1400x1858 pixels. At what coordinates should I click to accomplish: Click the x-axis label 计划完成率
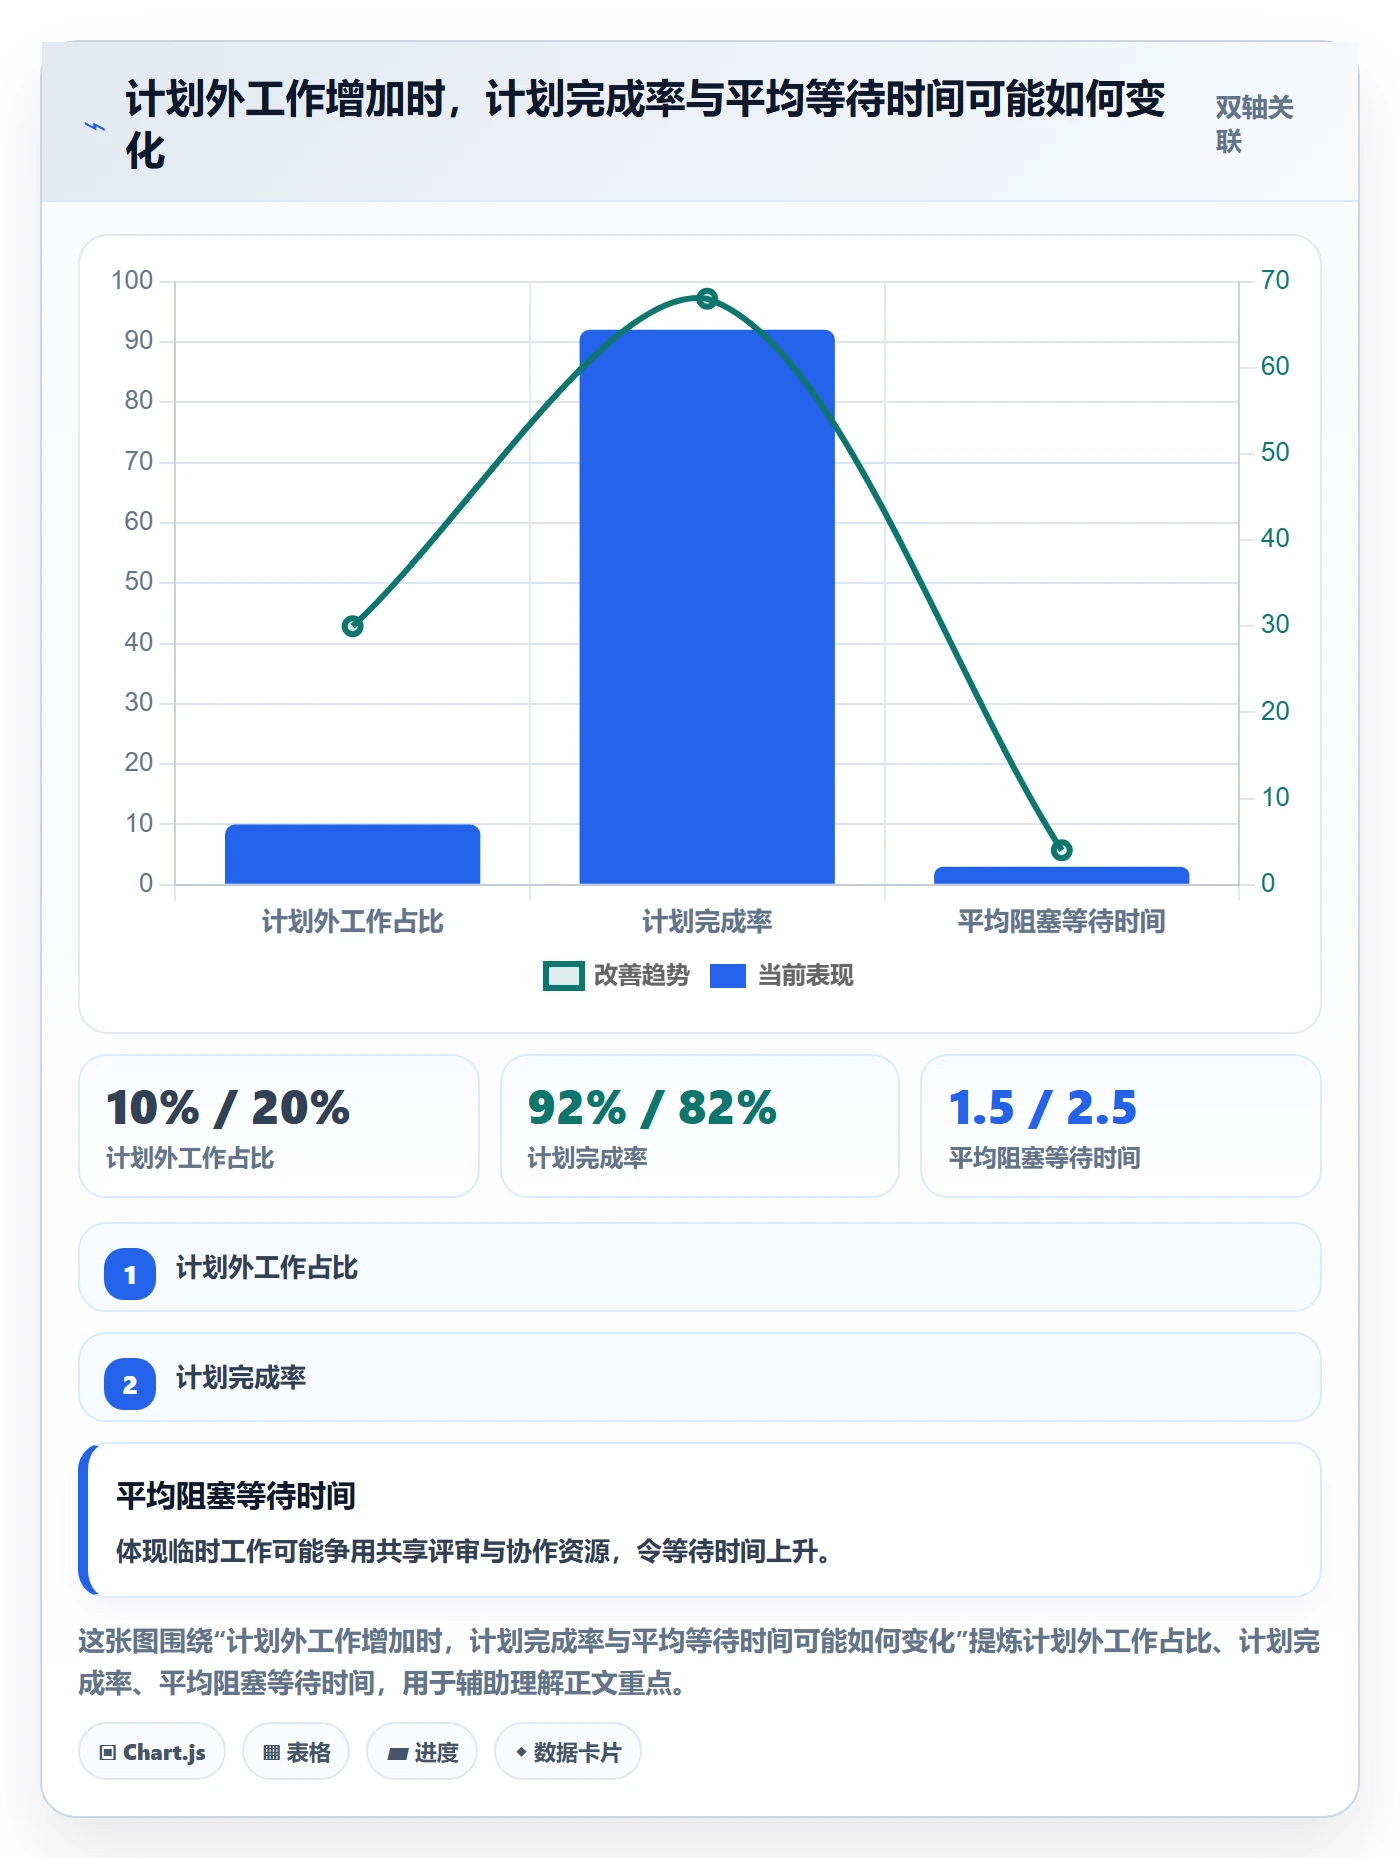pyautogui.click(x=707, y=921)
